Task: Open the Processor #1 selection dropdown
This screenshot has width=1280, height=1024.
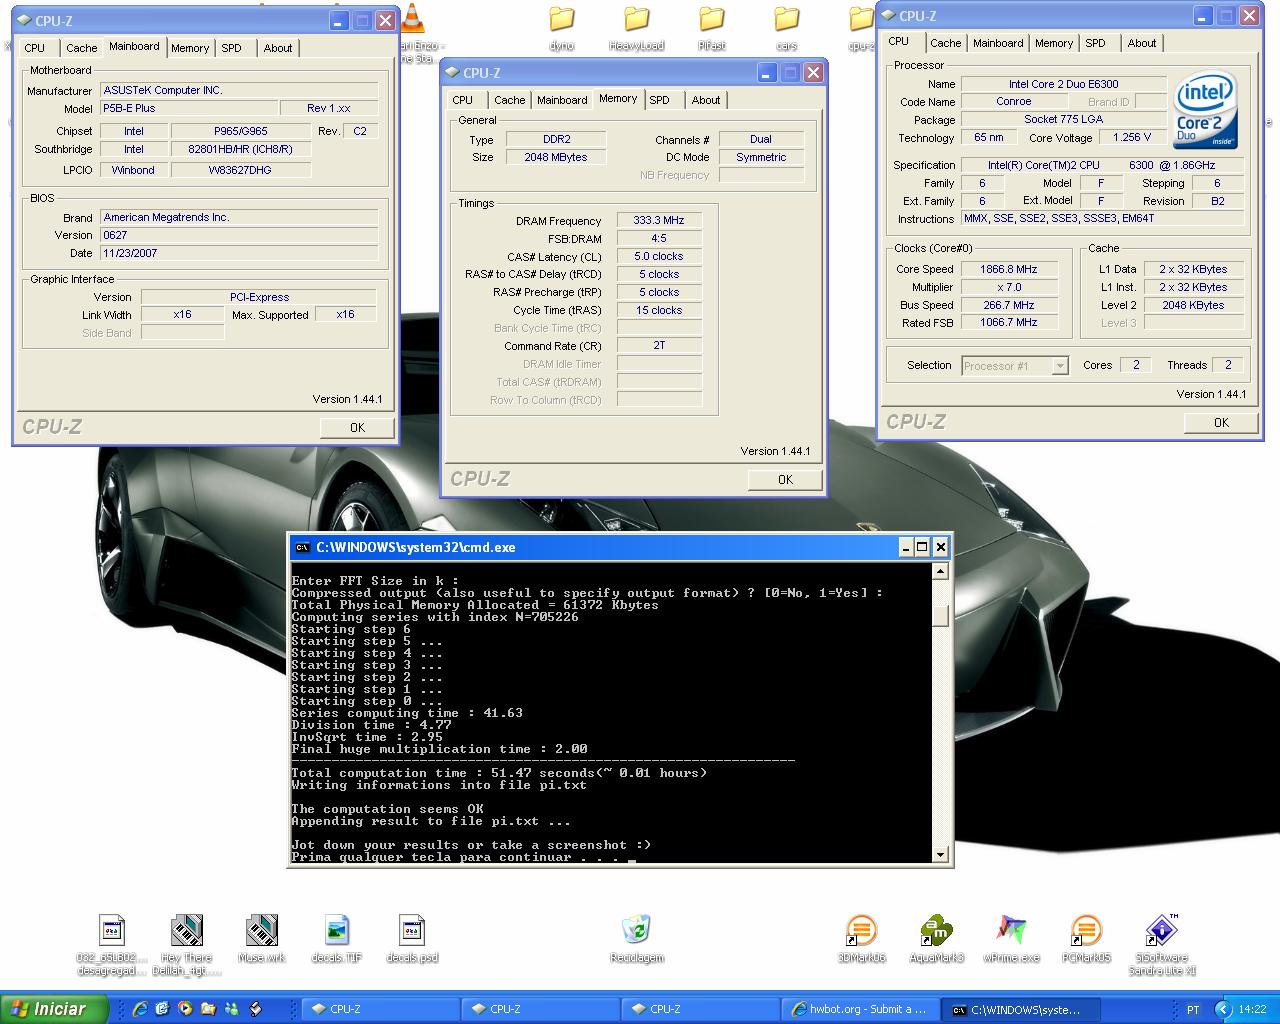Action: (1015, 366)
